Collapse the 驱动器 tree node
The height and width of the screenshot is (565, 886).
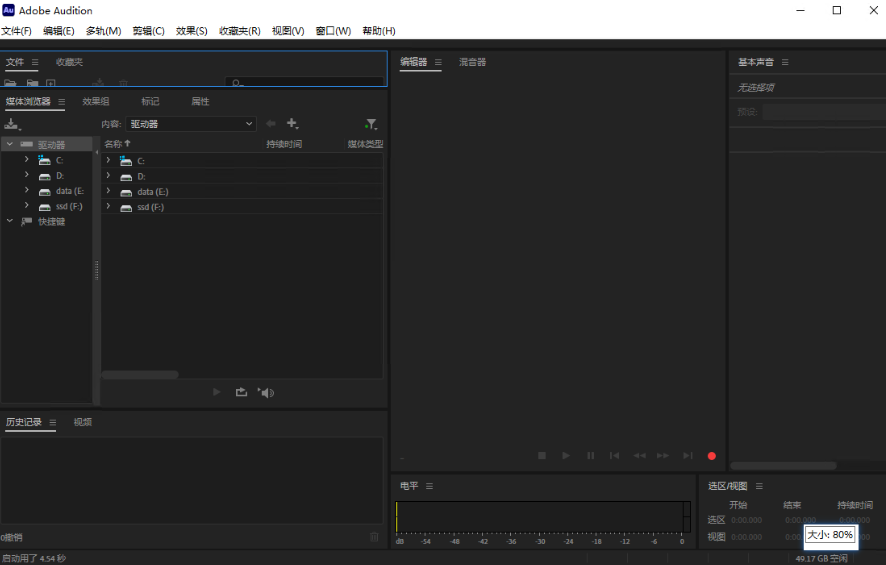coord(10,144)
